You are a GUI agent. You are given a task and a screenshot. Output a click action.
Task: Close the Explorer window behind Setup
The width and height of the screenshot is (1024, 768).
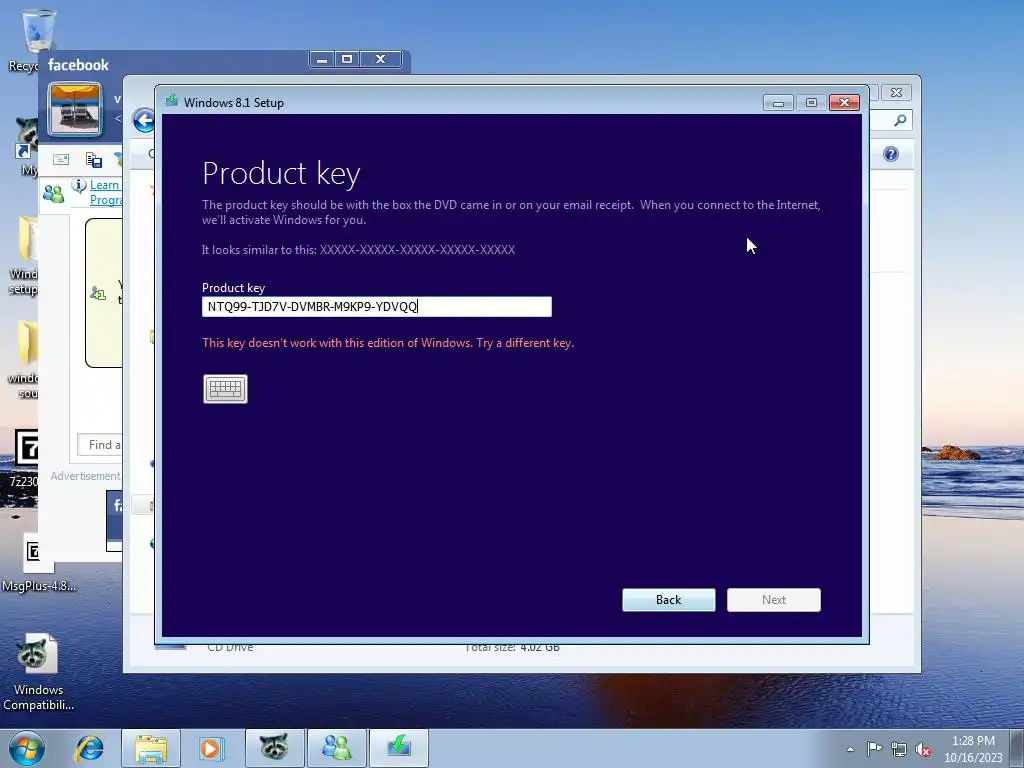(896, 93)
